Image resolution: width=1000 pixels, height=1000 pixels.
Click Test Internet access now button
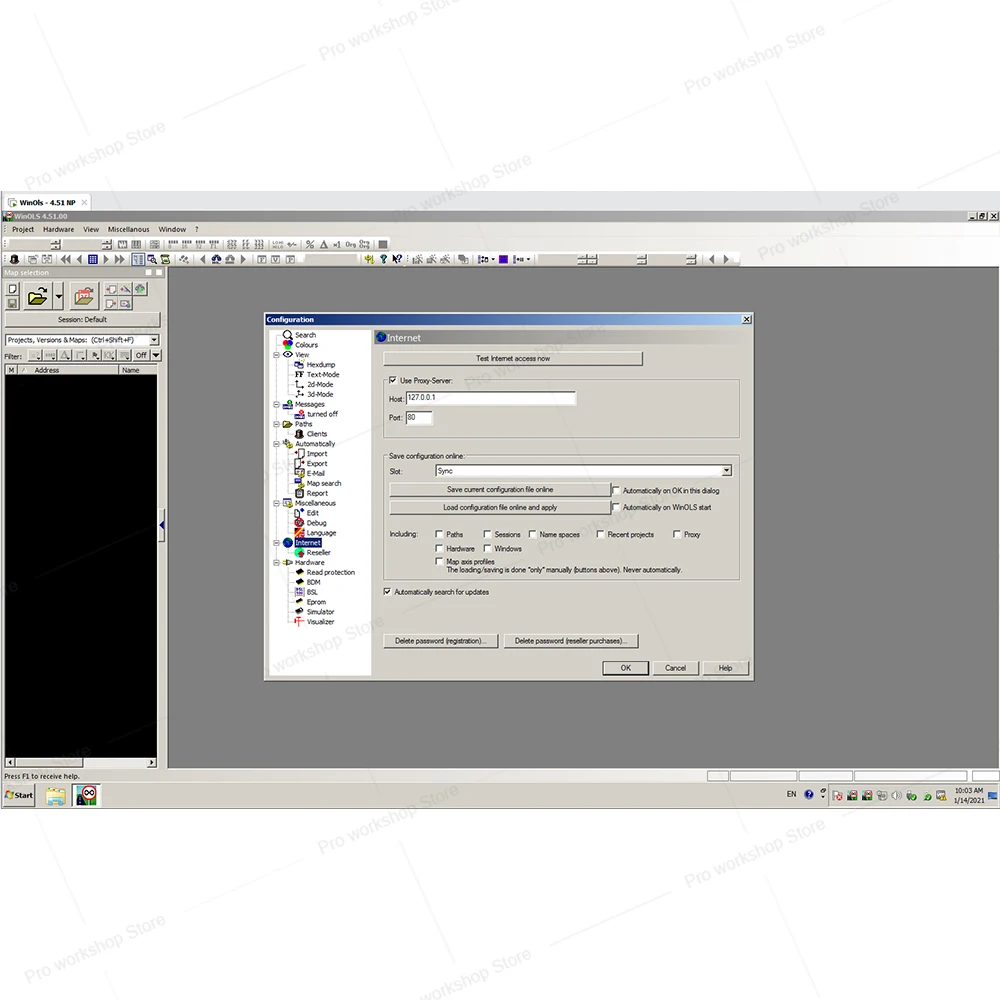point(513,358)
